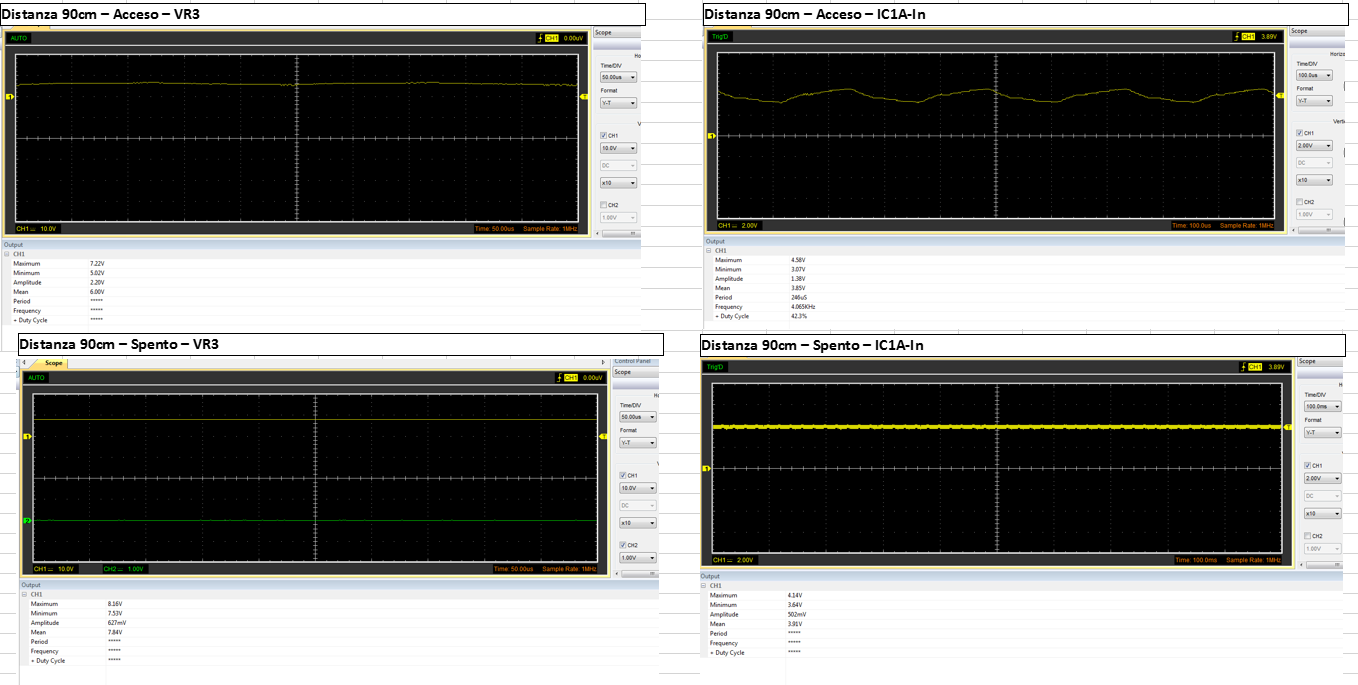Screen dimensions: 1358x685
Task: Click the tab scroll-left arrow beside the Scope tab
Action: 23,362
